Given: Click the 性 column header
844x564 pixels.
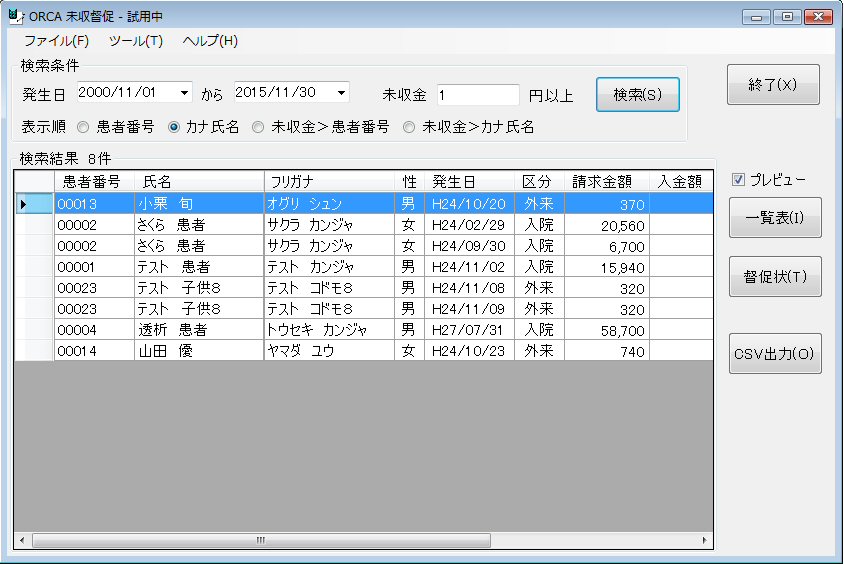Looking at the screenshot, I should tap(409, 181).
